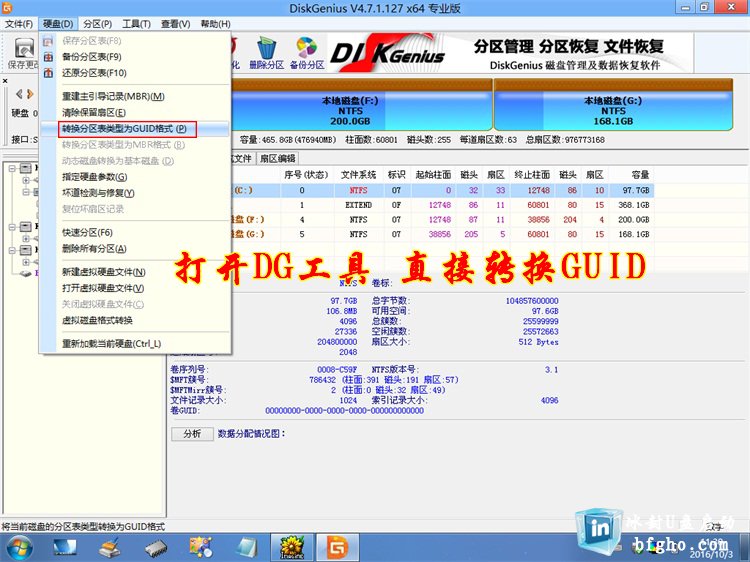Open the 查看(V) menu
Image resolution: width=750 pixels, height=562 pixels.
[x=176, y=24]
